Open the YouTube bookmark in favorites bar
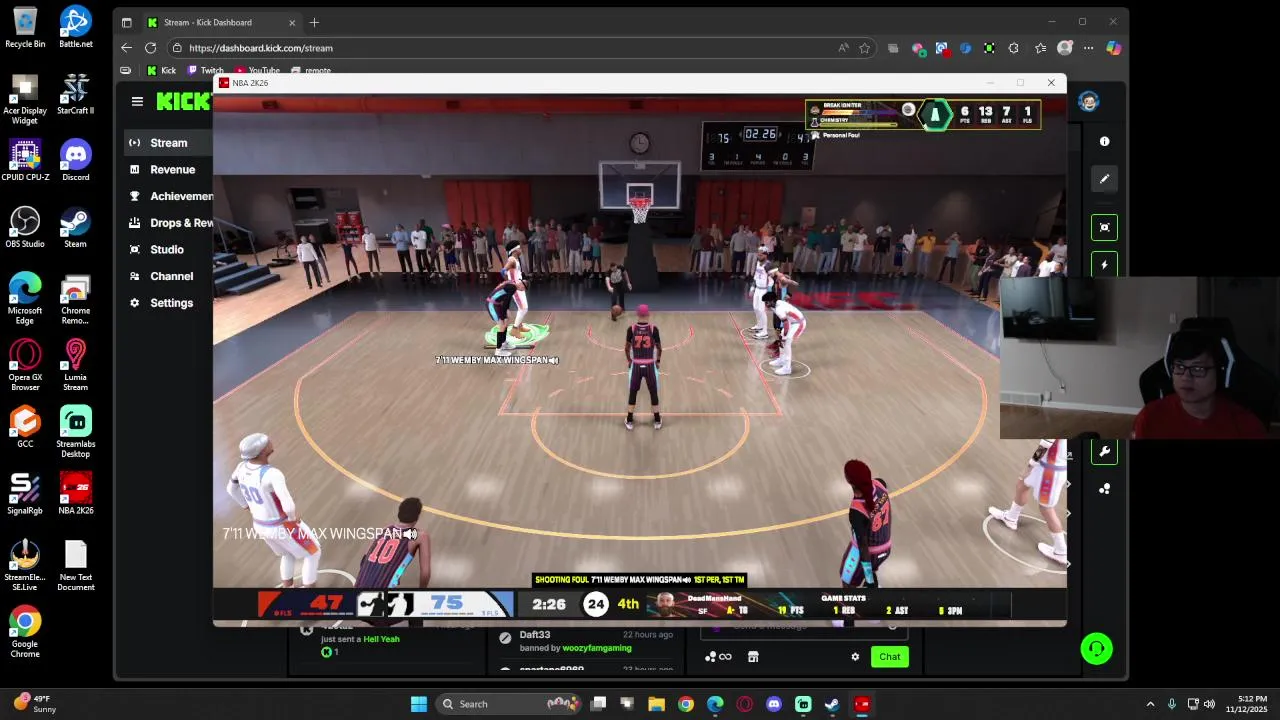Screen dimensions: 1280x720 (x=257, y=70)
